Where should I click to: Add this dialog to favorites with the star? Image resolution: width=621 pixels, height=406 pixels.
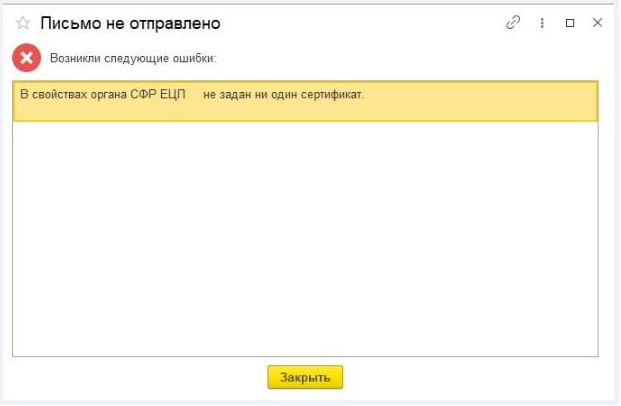pyautogui.click(x=23, y=23)
